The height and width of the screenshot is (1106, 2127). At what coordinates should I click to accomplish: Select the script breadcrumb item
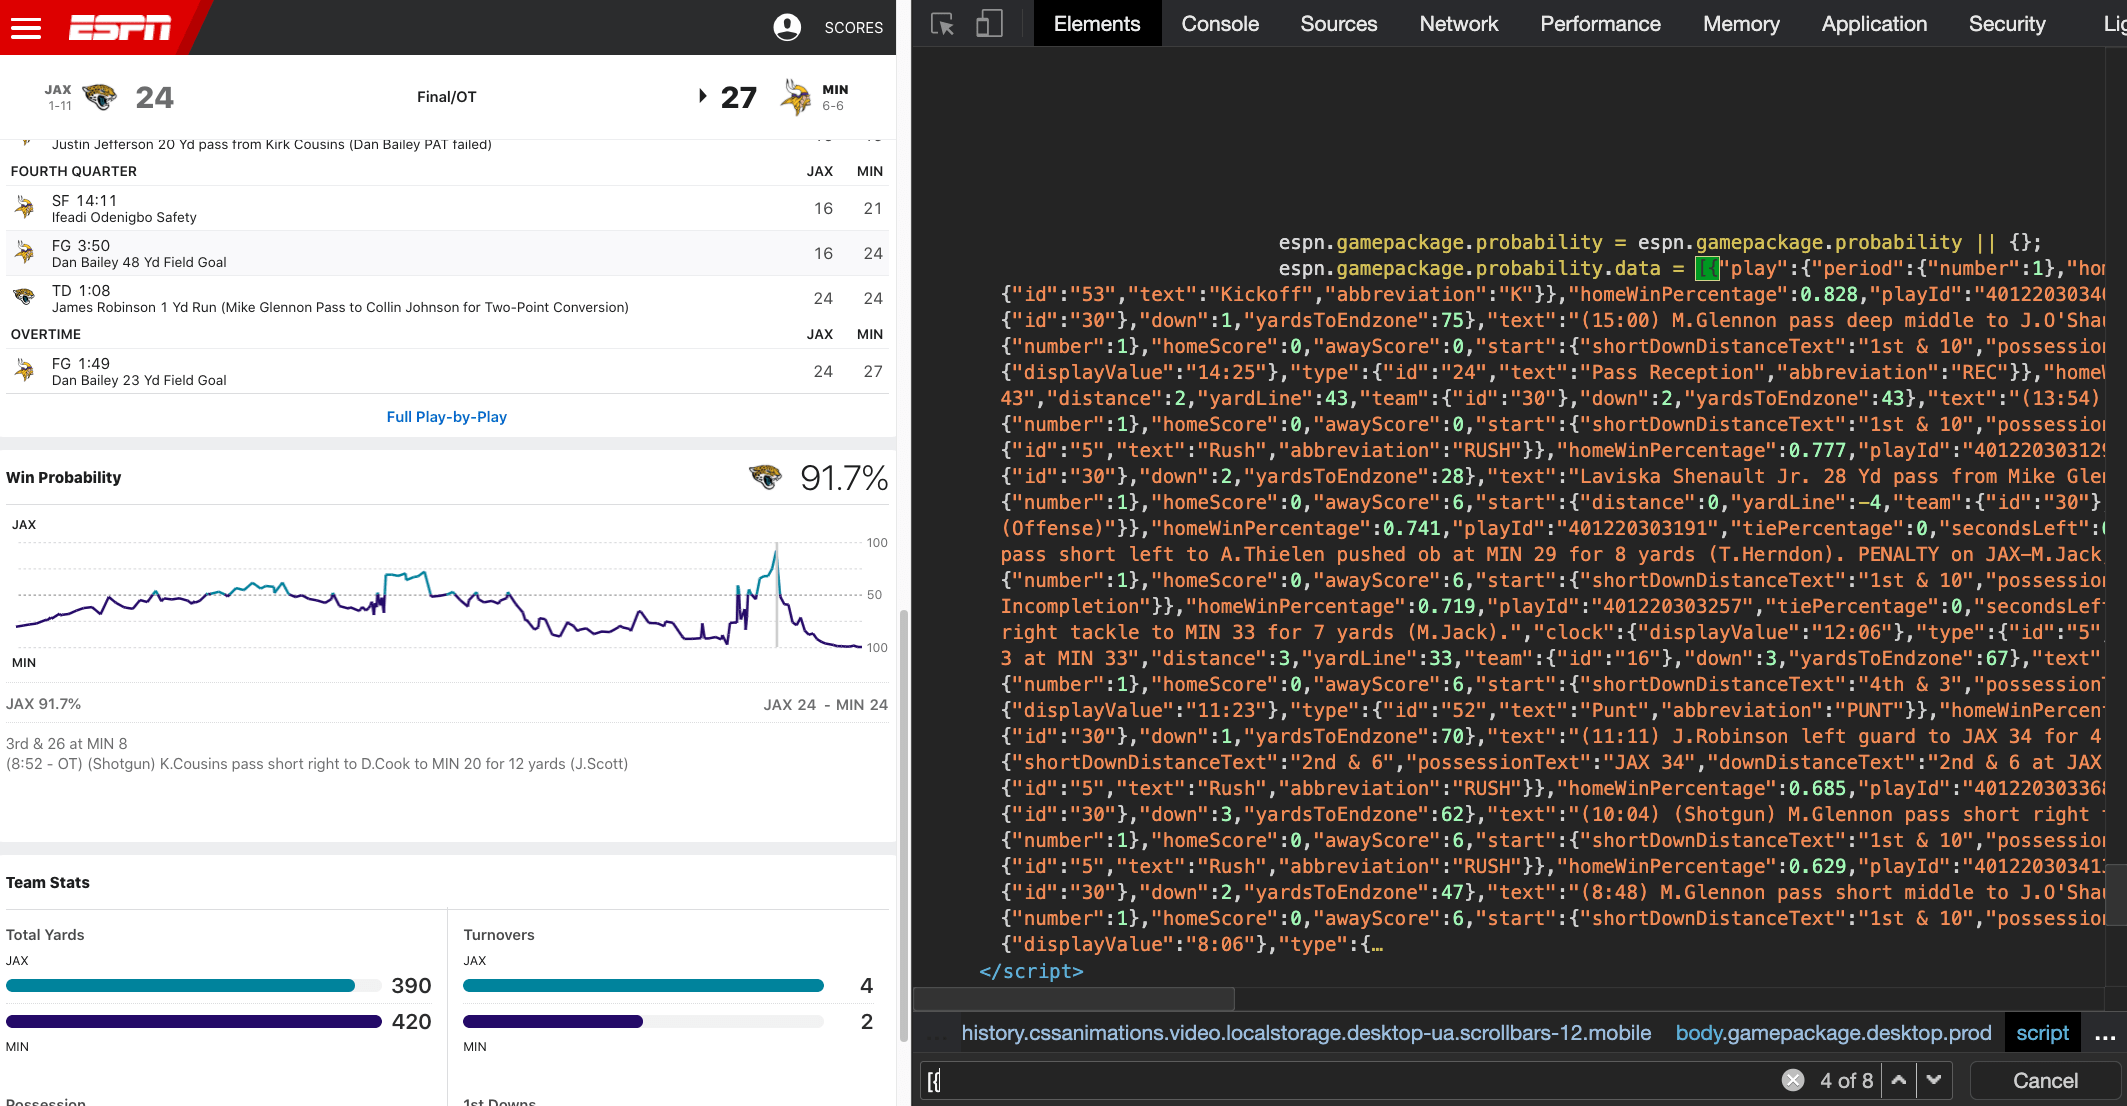click(x=2042, y=1032)
